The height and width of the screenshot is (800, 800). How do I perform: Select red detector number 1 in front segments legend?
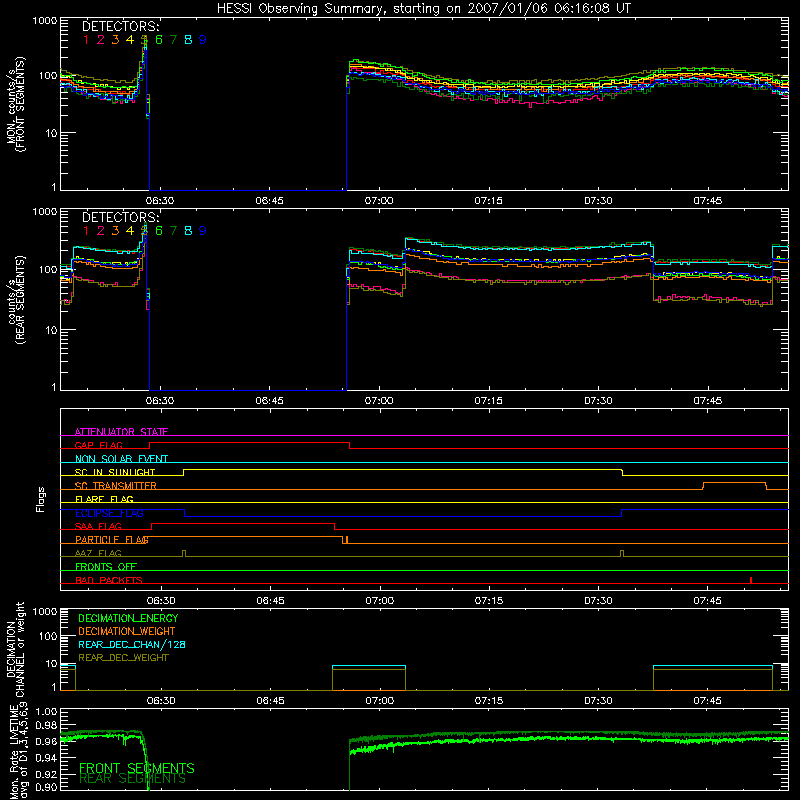[86, 40]
